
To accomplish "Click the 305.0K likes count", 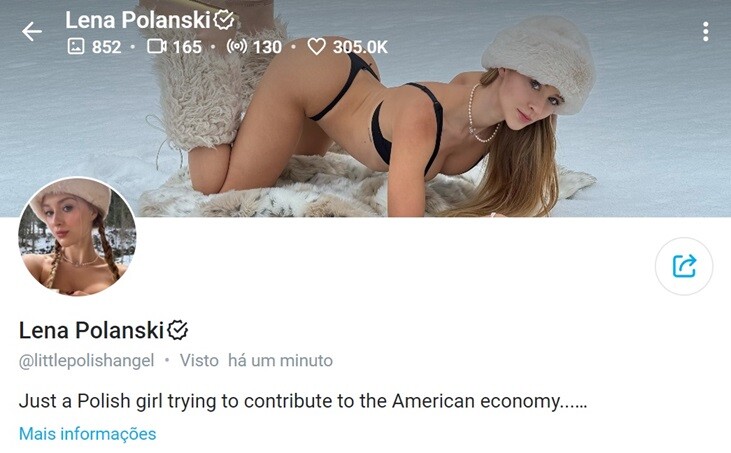I will (x=360, y=47).
